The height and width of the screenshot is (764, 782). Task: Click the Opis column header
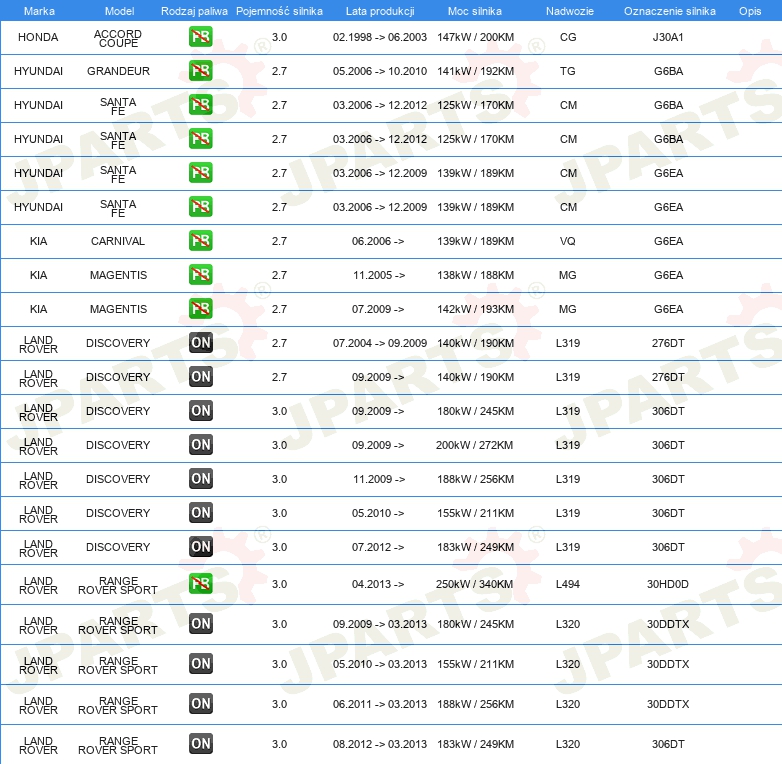click(x=750, y=11)
